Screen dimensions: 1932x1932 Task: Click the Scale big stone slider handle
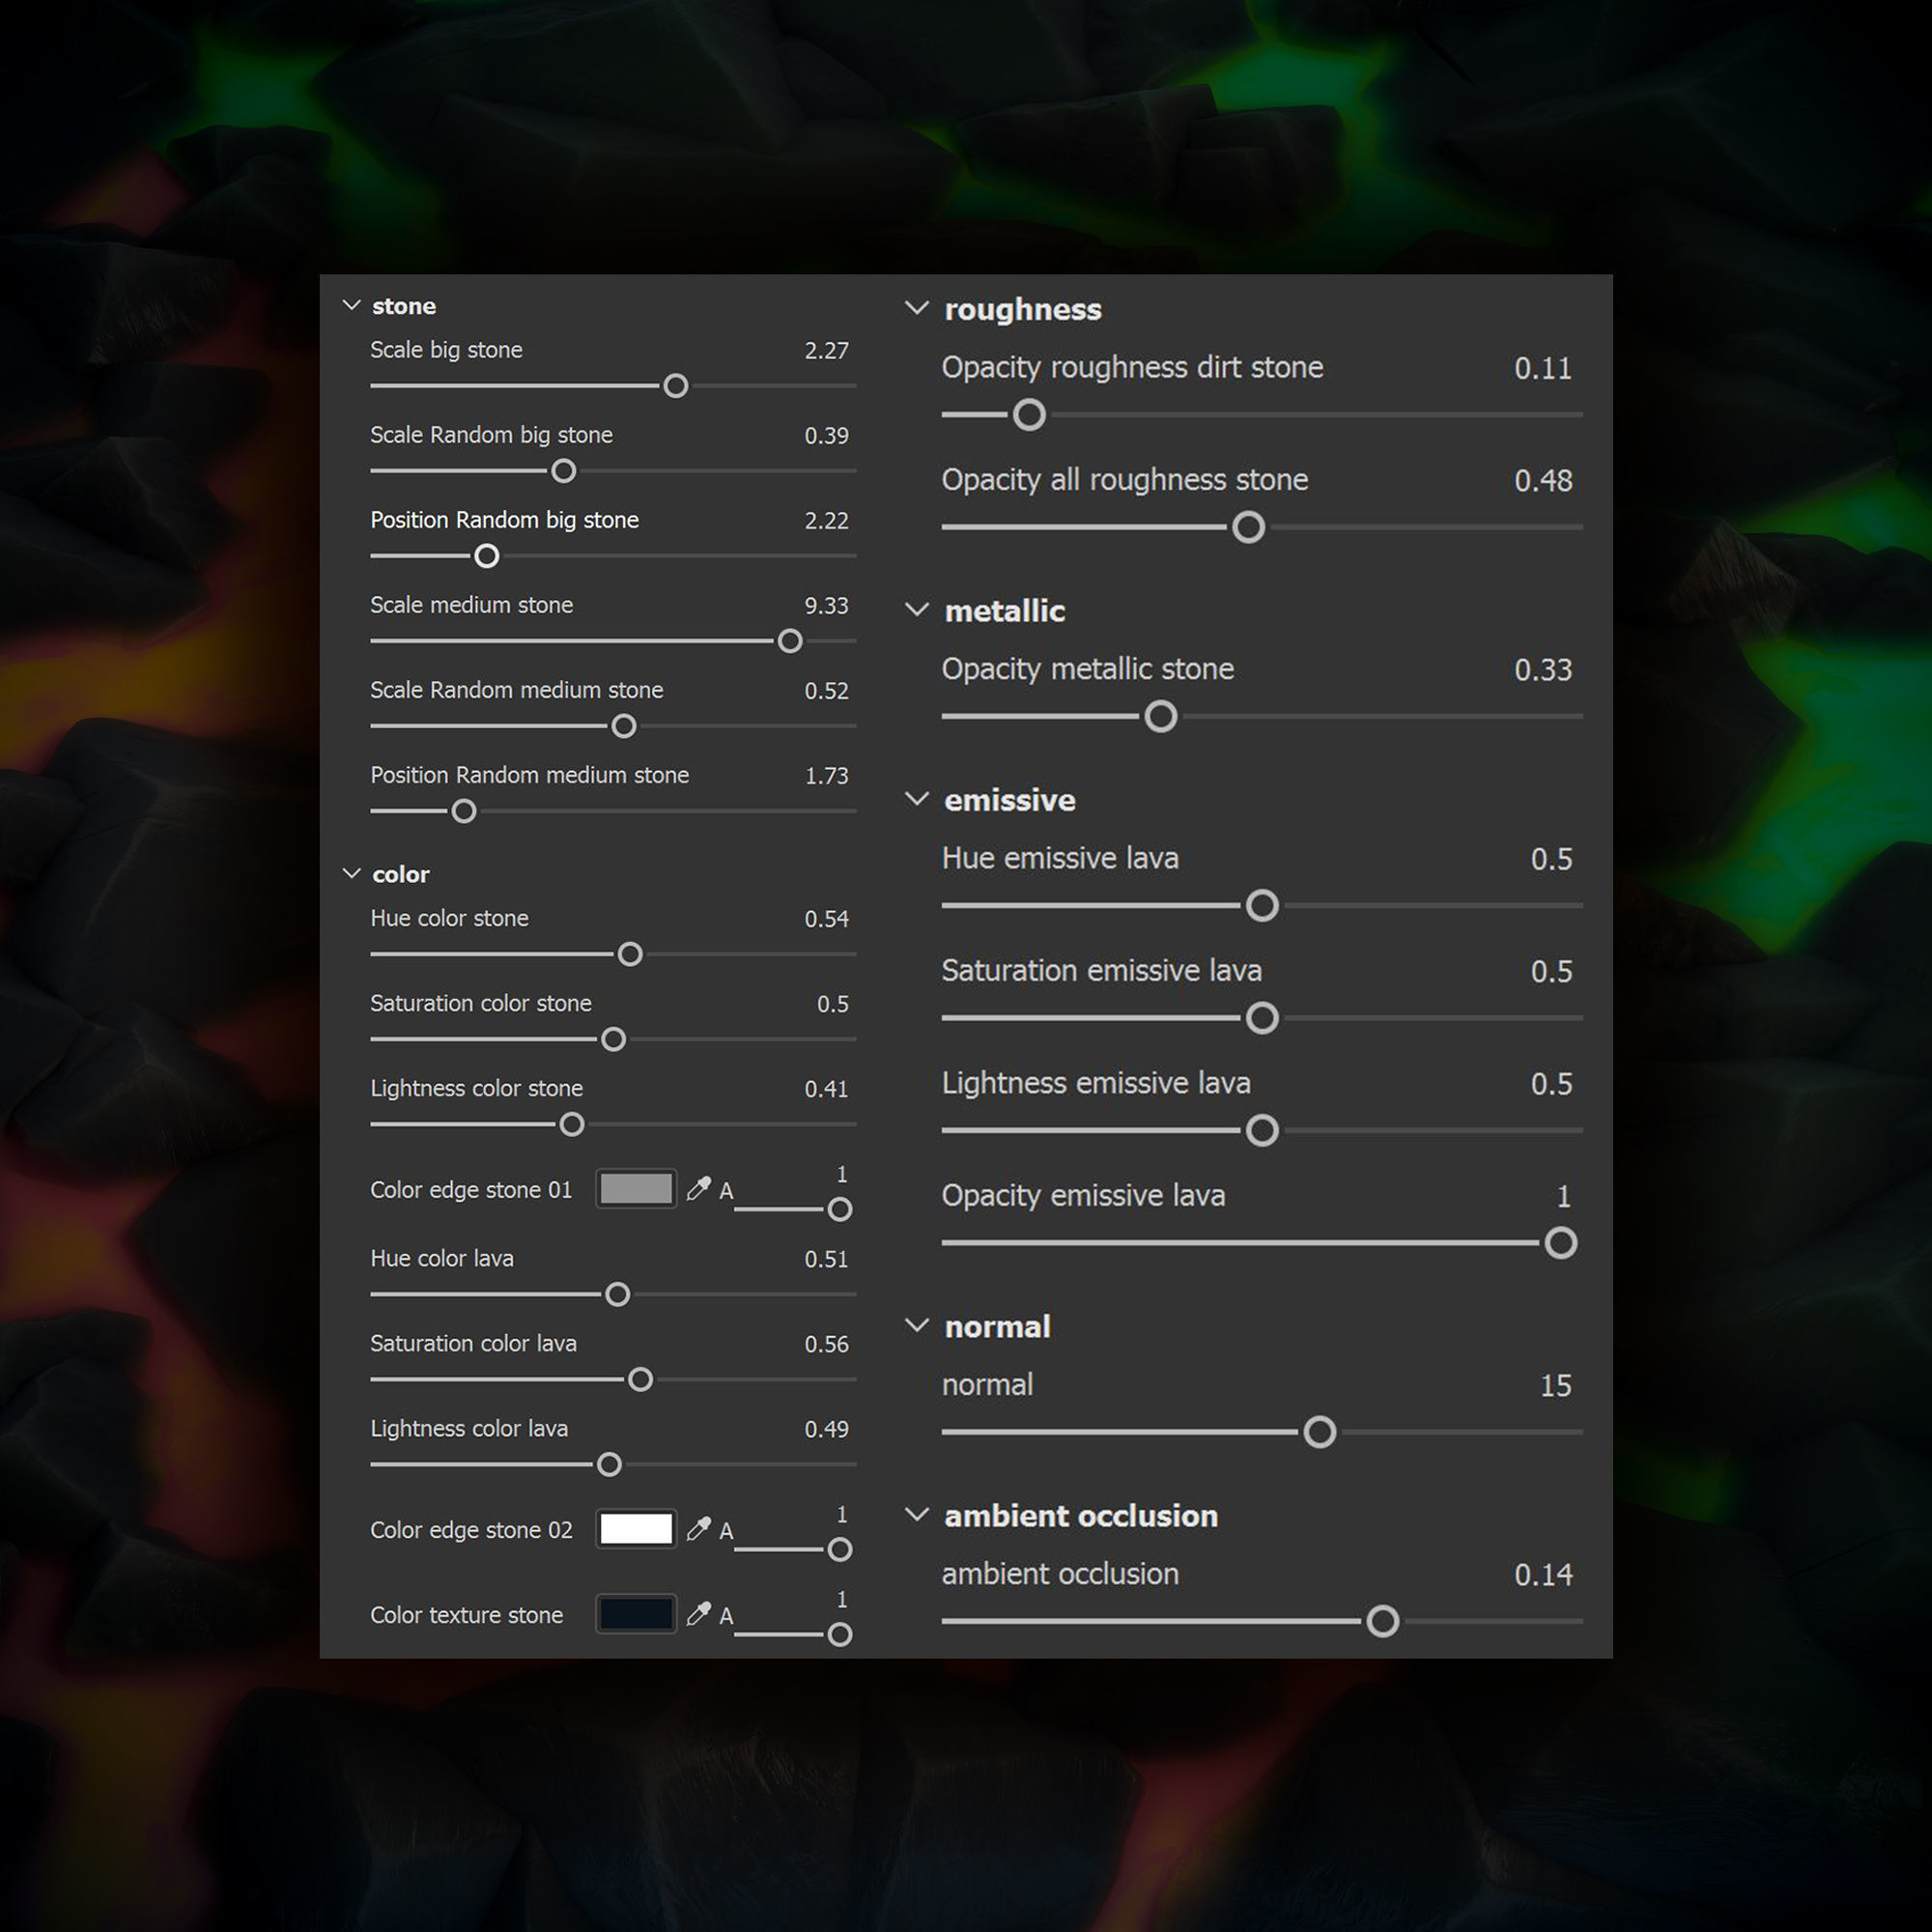[676, 386]
